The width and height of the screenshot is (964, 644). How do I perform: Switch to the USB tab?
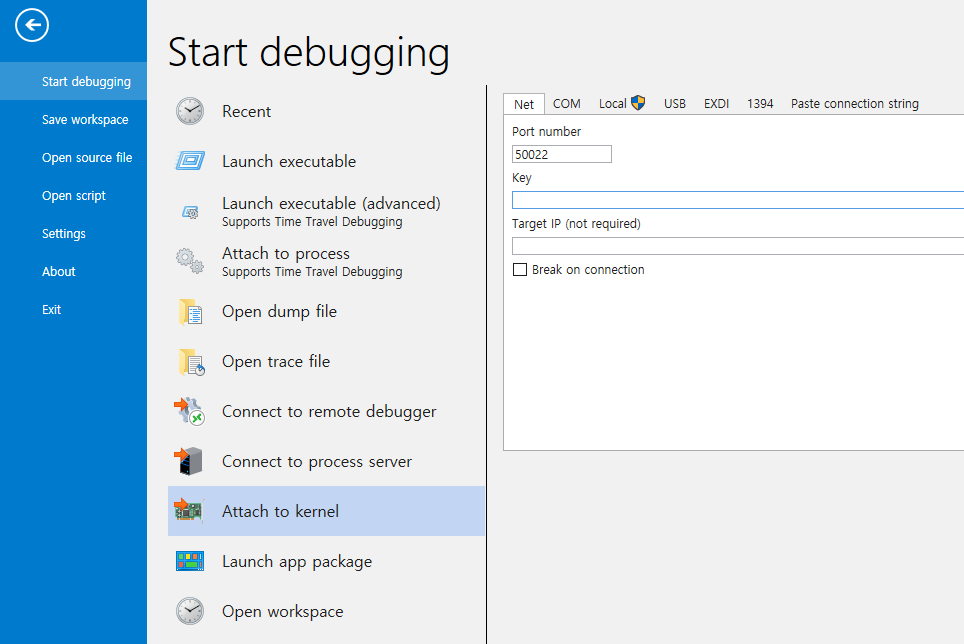click(674, 104)
